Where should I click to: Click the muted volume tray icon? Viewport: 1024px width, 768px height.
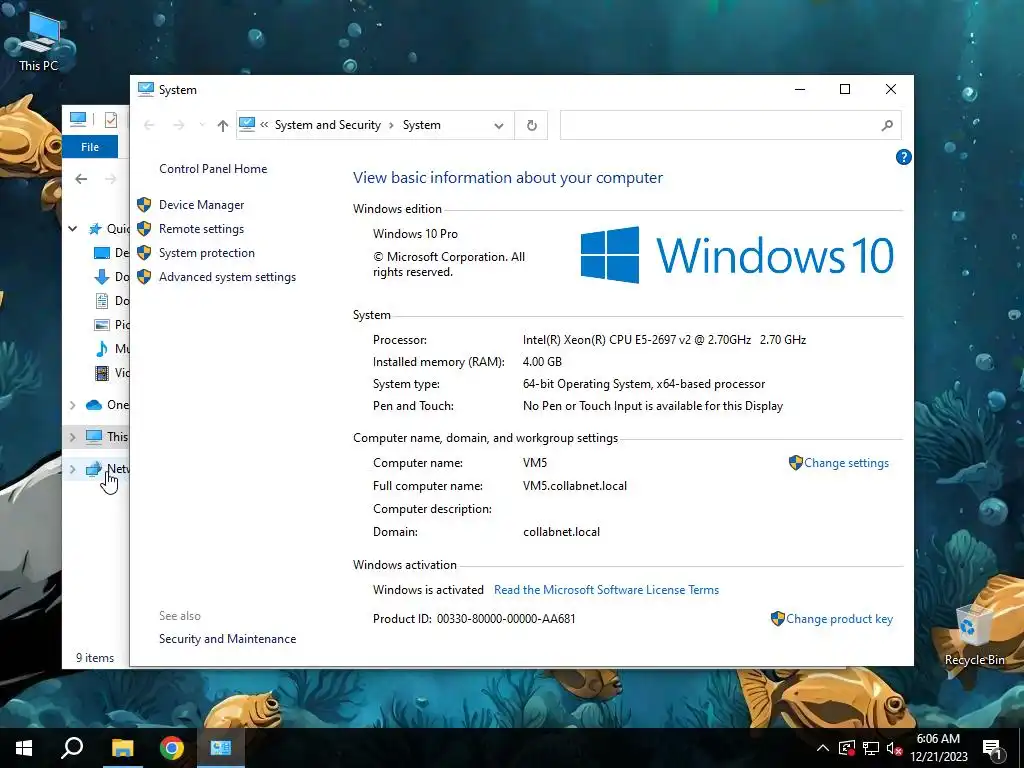[x=894, y=748]
